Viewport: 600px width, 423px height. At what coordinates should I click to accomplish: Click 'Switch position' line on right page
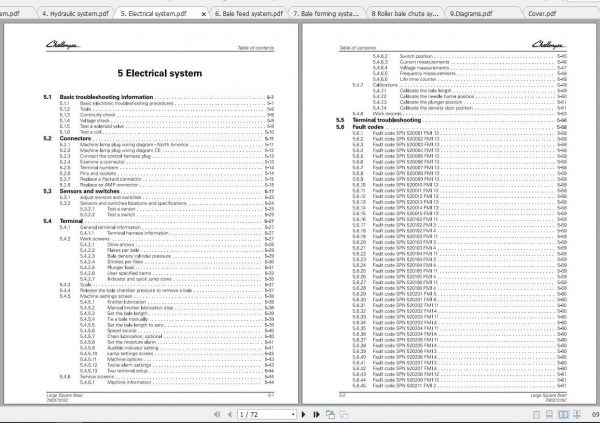[470, 56]
